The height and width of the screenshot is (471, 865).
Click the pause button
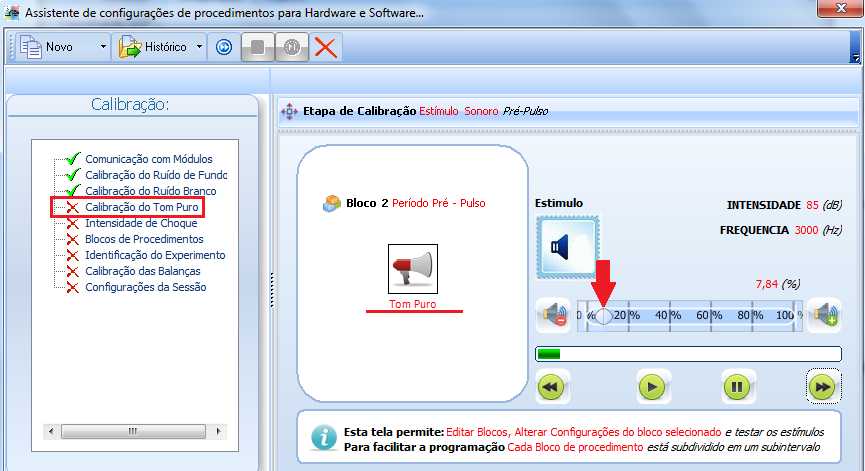[737, 387]
